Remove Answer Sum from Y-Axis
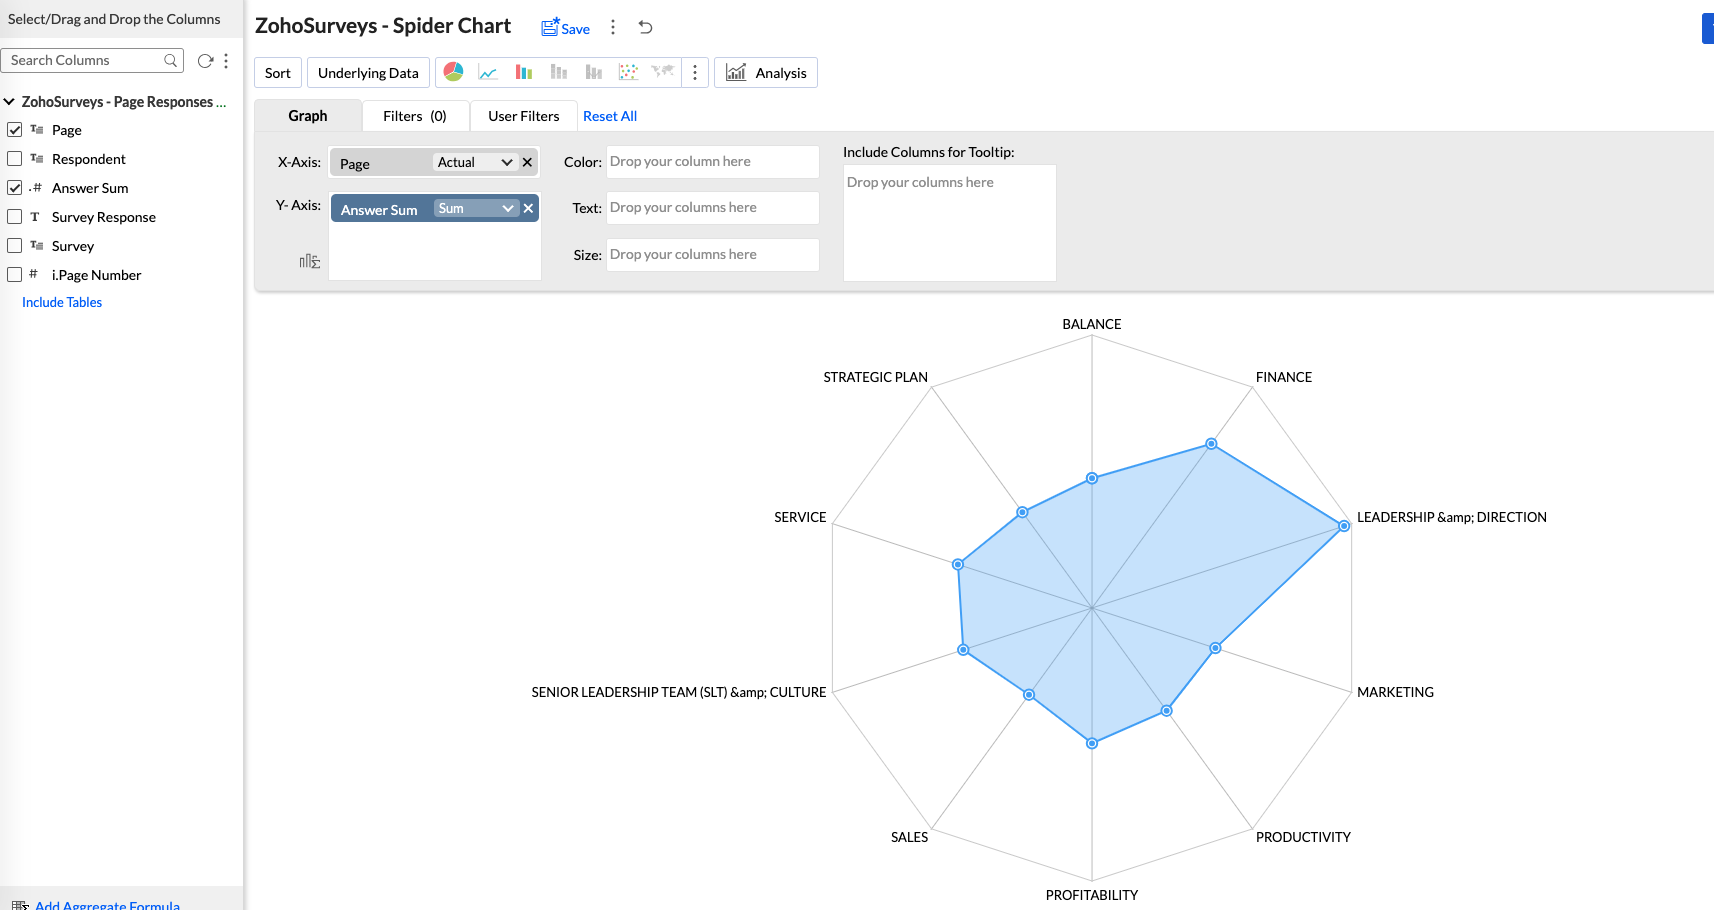The height and width of the screenshot is (910, 1714). [529, 208]
